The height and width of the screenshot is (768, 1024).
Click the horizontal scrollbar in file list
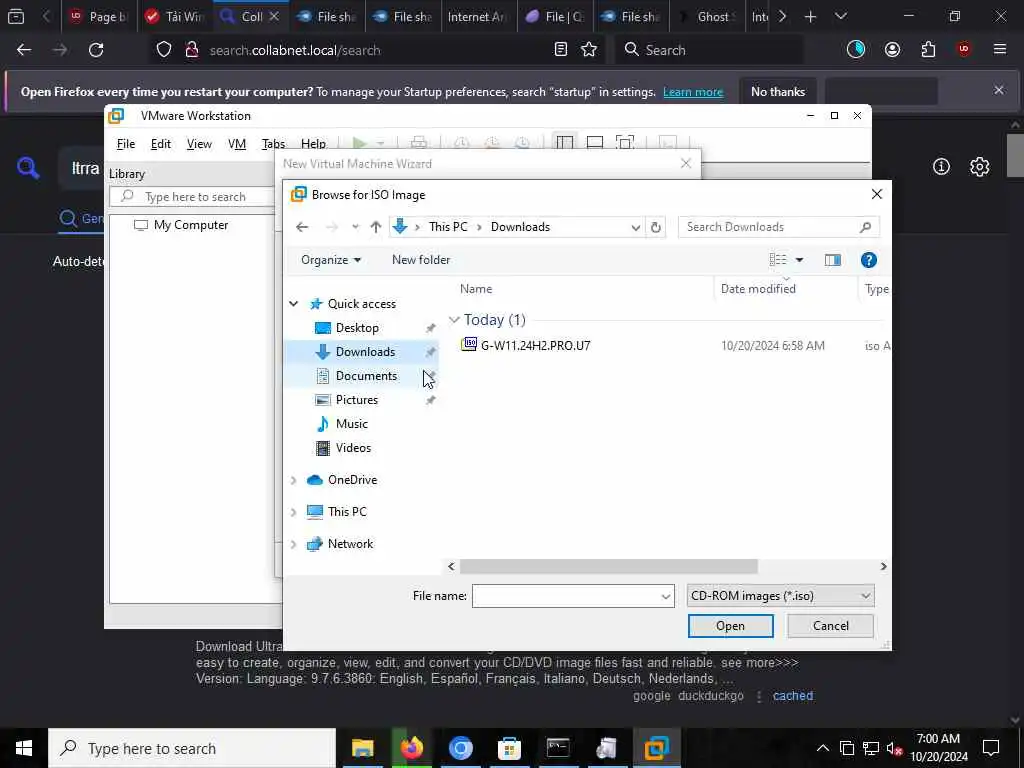click(608, 566)
